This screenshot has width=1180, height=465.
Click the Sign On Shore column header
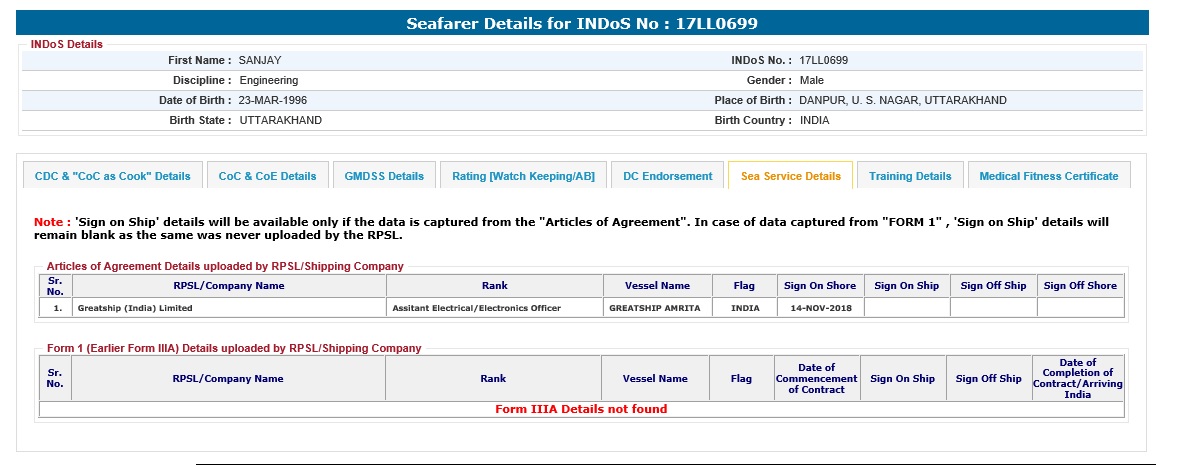tap(820, 286)
